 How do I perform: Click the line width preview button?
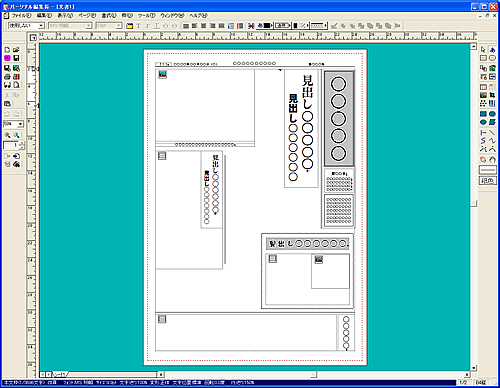(488, 170)
